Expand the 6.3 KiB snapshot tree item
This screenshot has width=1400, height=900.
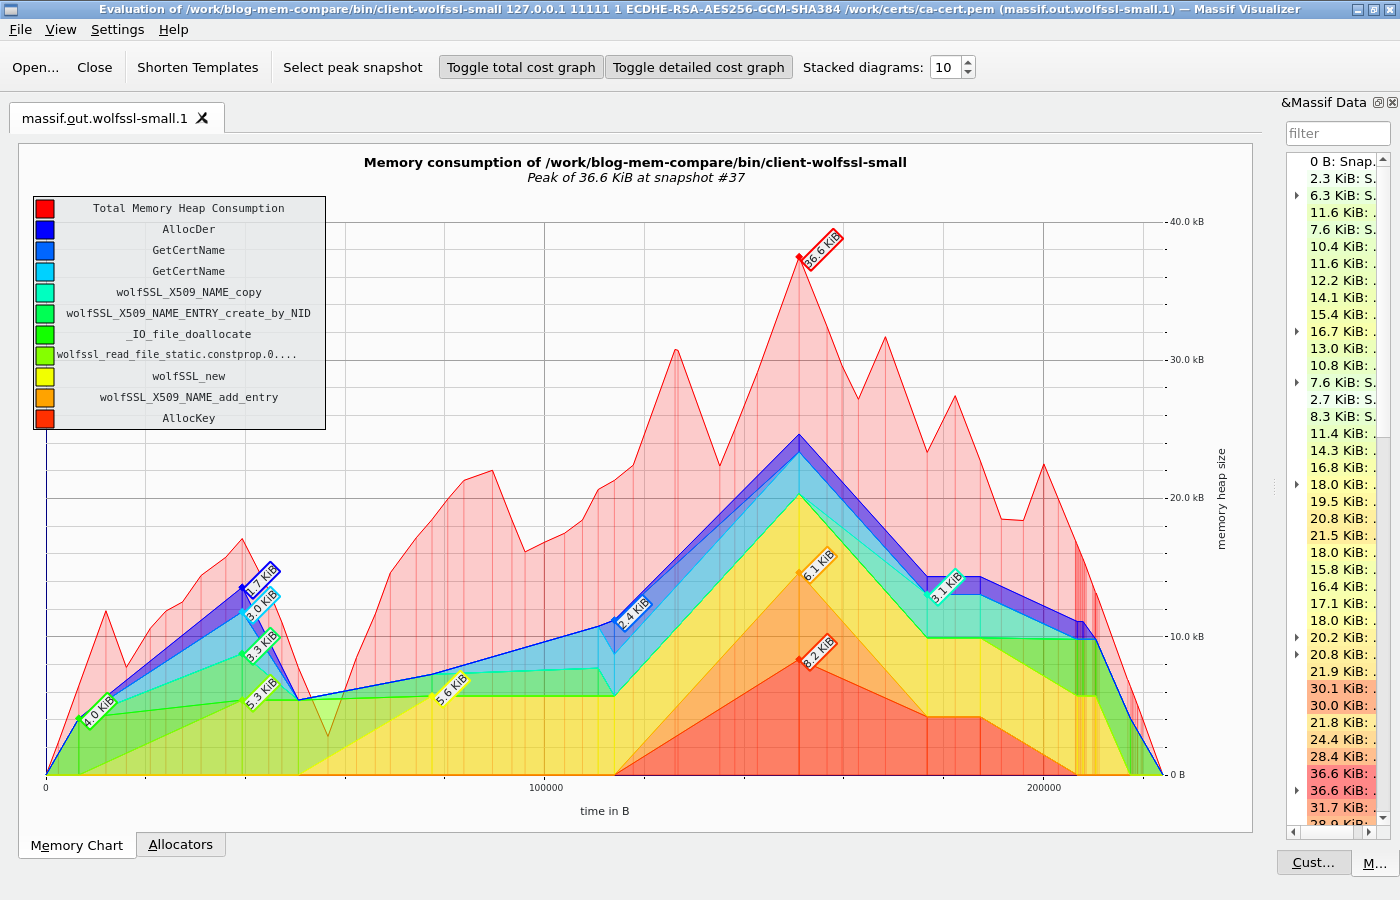[x=1297, y=196]
